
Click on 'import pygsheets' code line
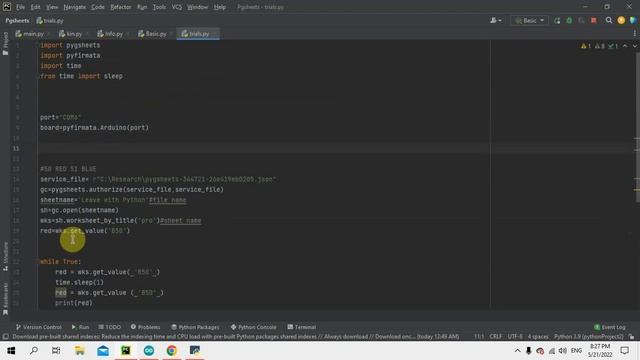(x=70, y=45)
